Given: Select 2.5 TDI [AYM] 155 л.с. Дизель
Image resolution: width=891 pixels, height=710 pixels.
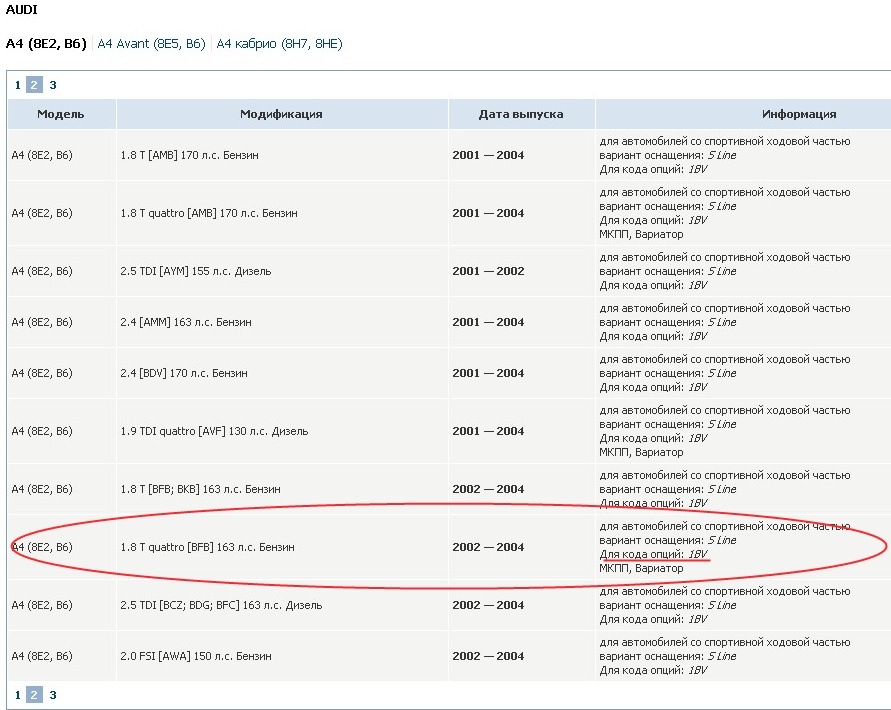Looking at the screenshot, I should click(x=195, y=271).
